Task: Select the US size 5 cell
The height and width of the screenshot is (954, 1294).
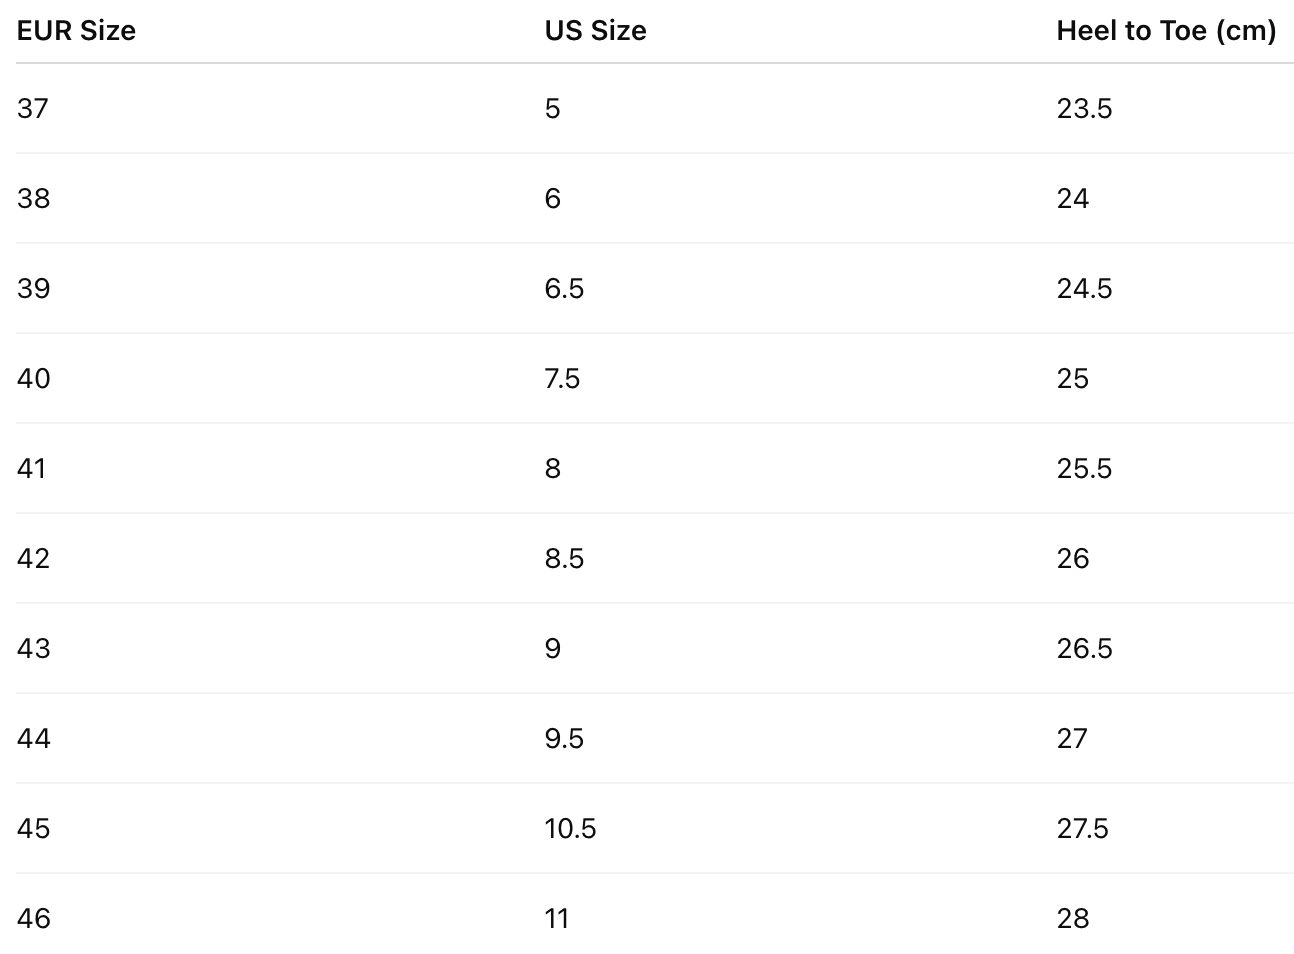Action: [553, 108]
